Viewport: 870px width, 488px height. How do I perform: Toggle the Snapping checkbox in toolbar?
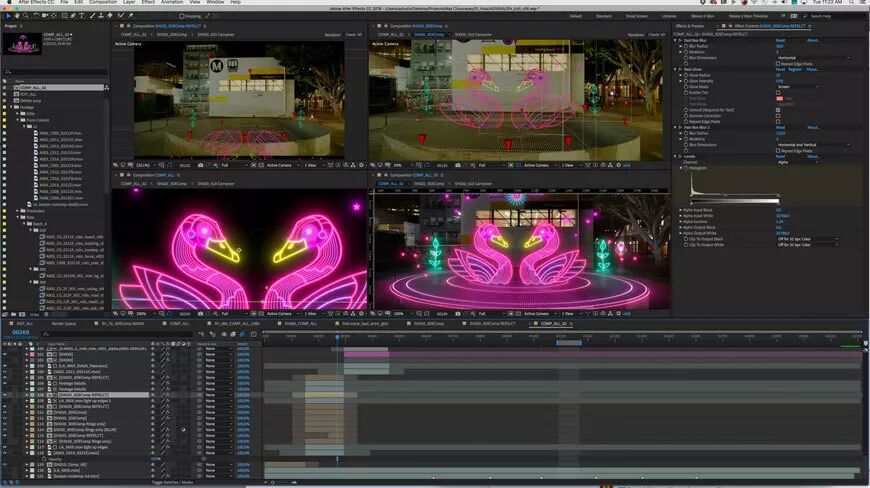(x=182, y=16)
